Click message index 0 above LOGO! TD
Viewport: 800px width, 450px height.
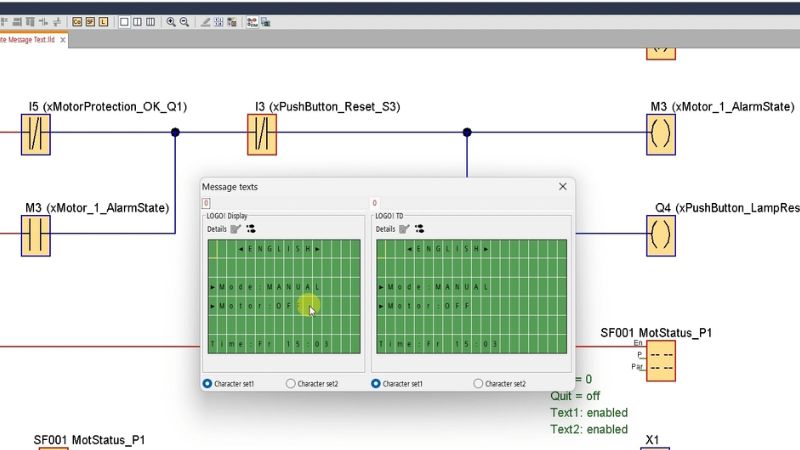tap(374, 203)
